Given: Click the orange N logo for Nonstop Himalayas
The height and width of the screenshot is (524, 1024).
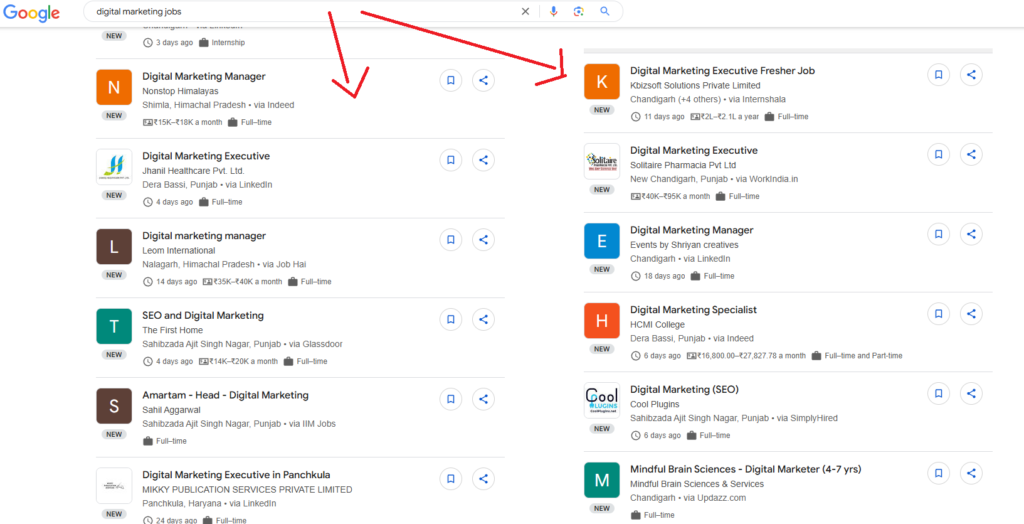Looking at the screenshot, I should tap(114, 87).
